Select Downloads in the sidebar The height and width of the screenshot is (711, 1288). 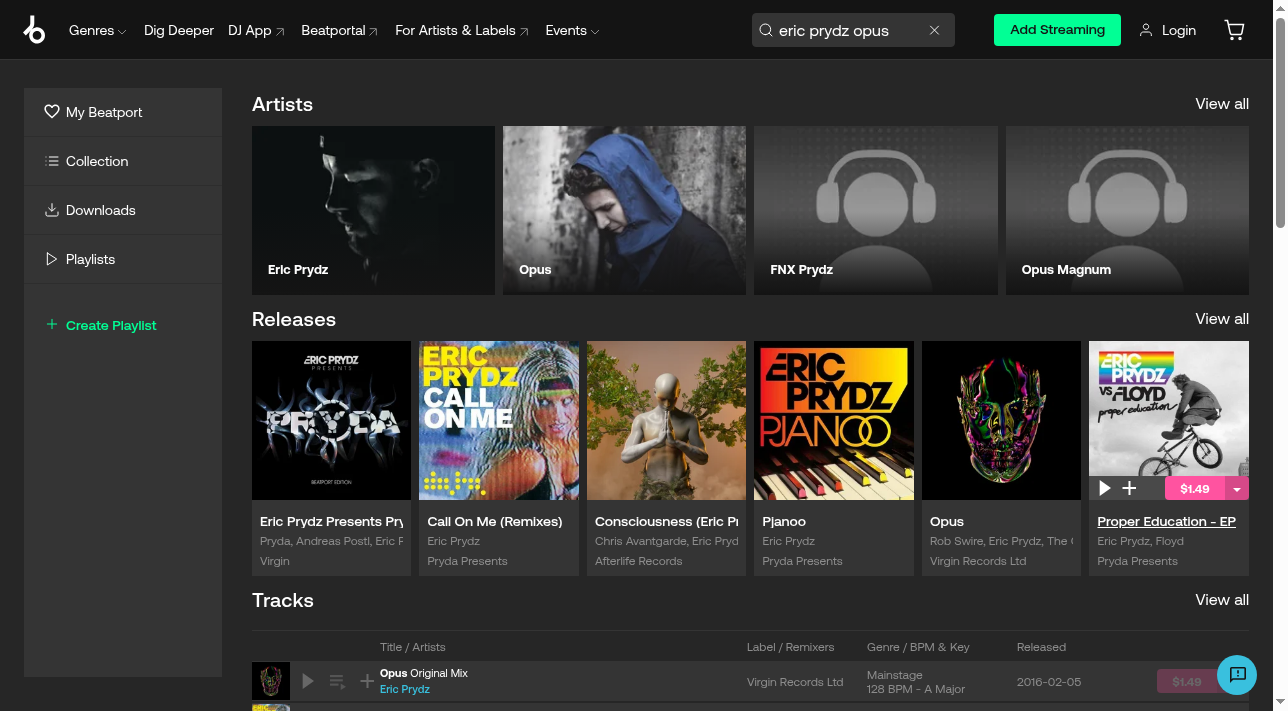(x=123, y=210)
